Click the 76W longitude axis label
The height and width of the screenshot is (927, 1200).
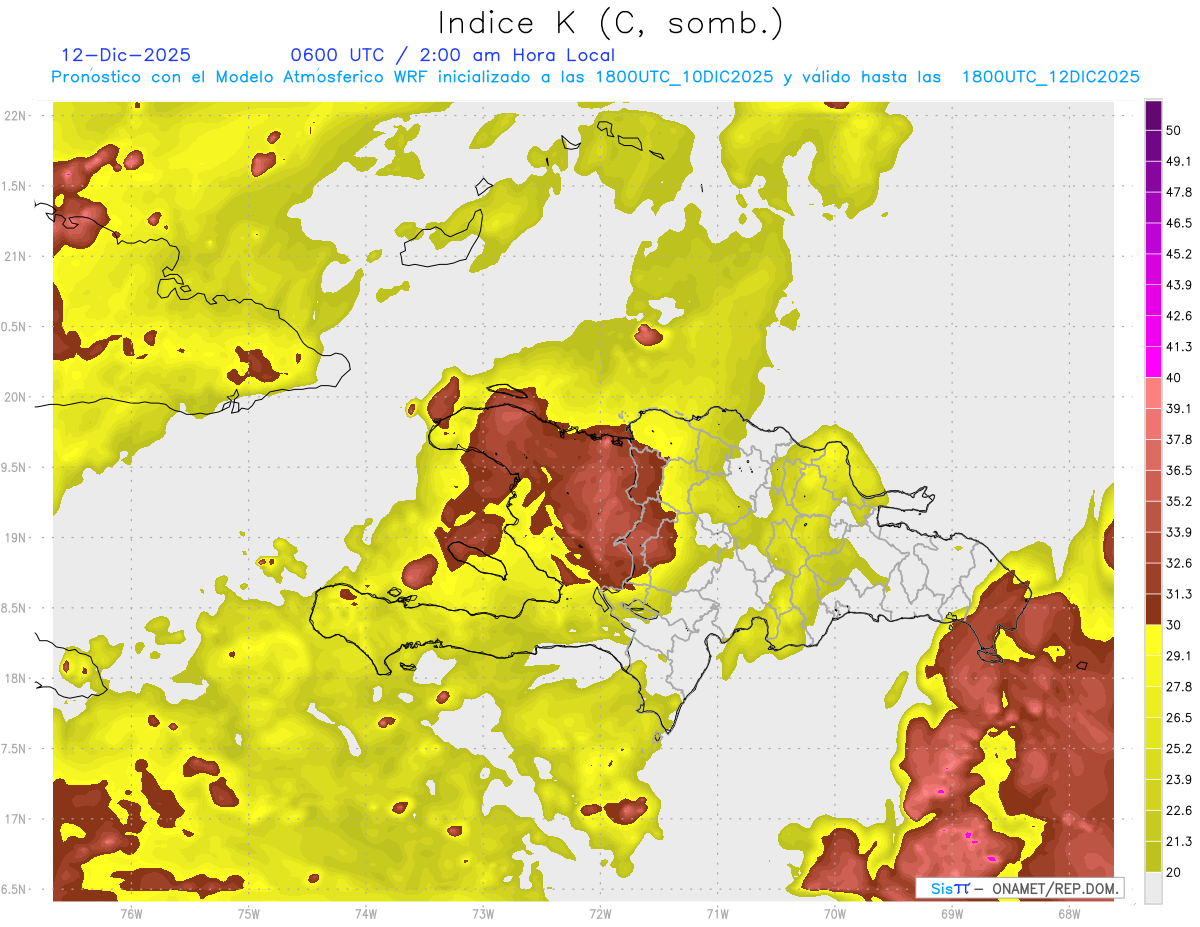pos(131,914)
